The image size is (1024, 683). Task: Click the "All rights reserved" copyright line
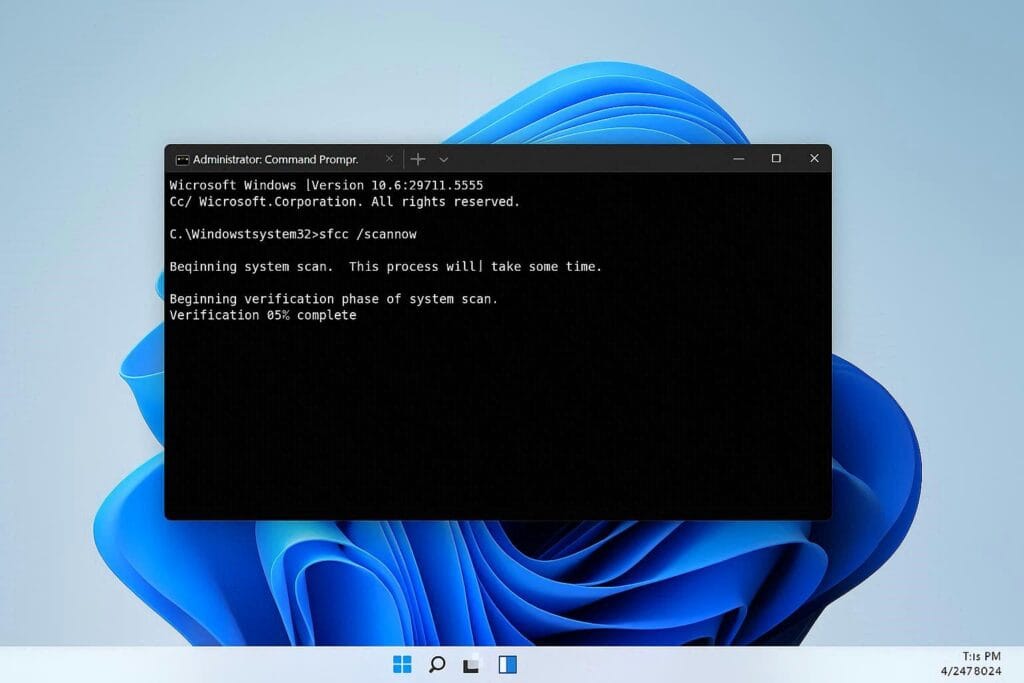coord(345,201)
